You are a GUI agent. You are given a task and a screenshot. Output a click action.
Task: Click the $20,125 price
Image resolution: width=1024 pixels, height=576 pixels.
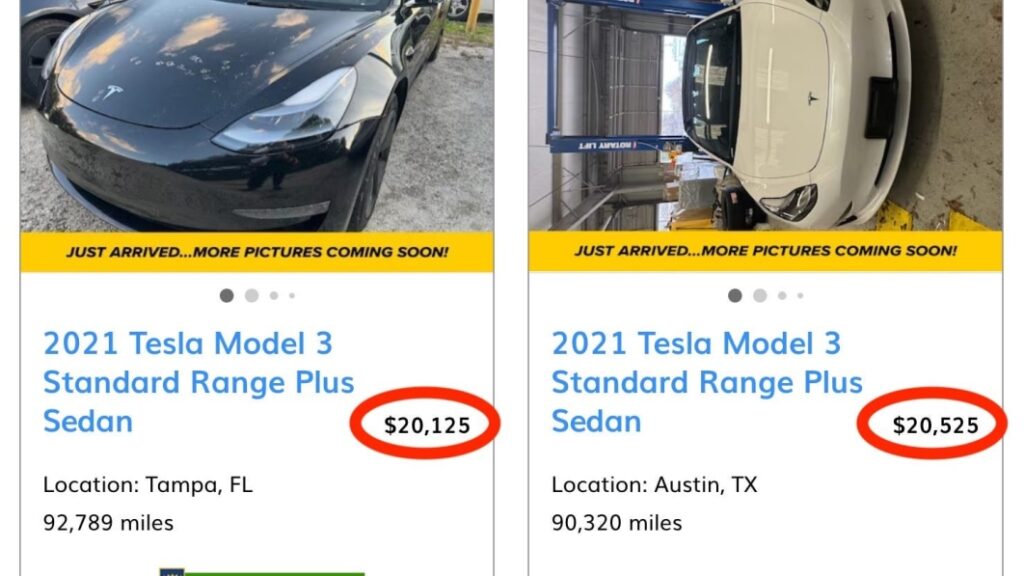coord(427,426)
